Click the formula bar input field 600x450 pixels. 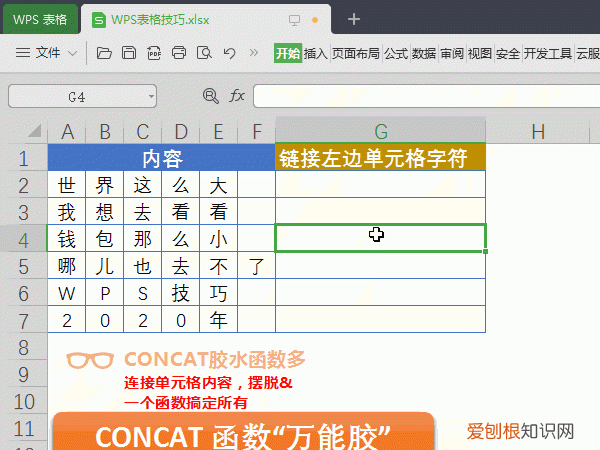[x=426, y=96]
